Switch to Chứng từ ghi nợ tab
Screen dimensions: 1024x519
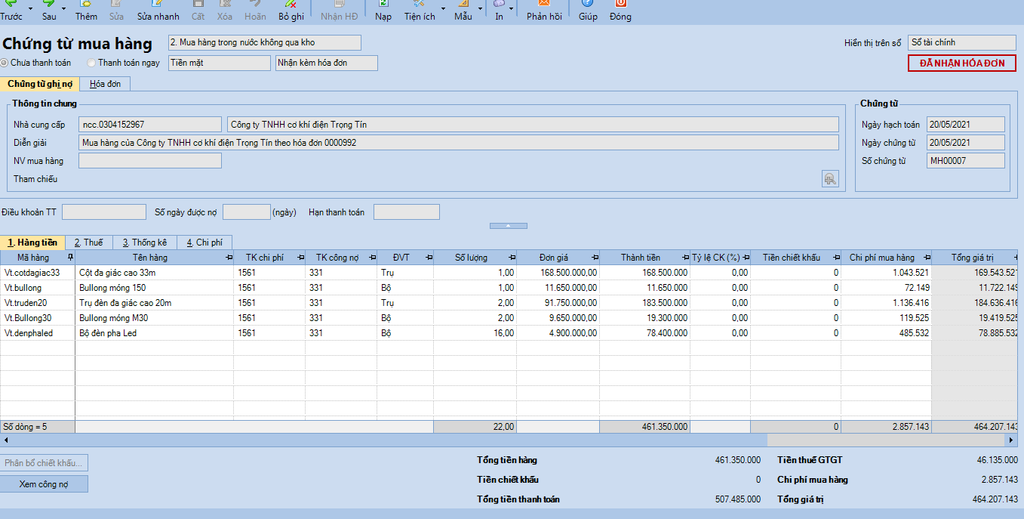[40, 84]
